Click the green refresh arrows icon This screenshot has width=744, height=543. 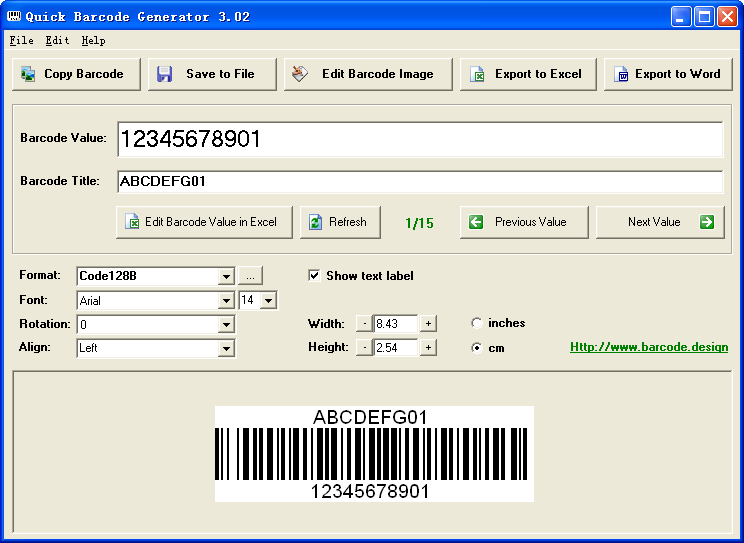(315, 222)
